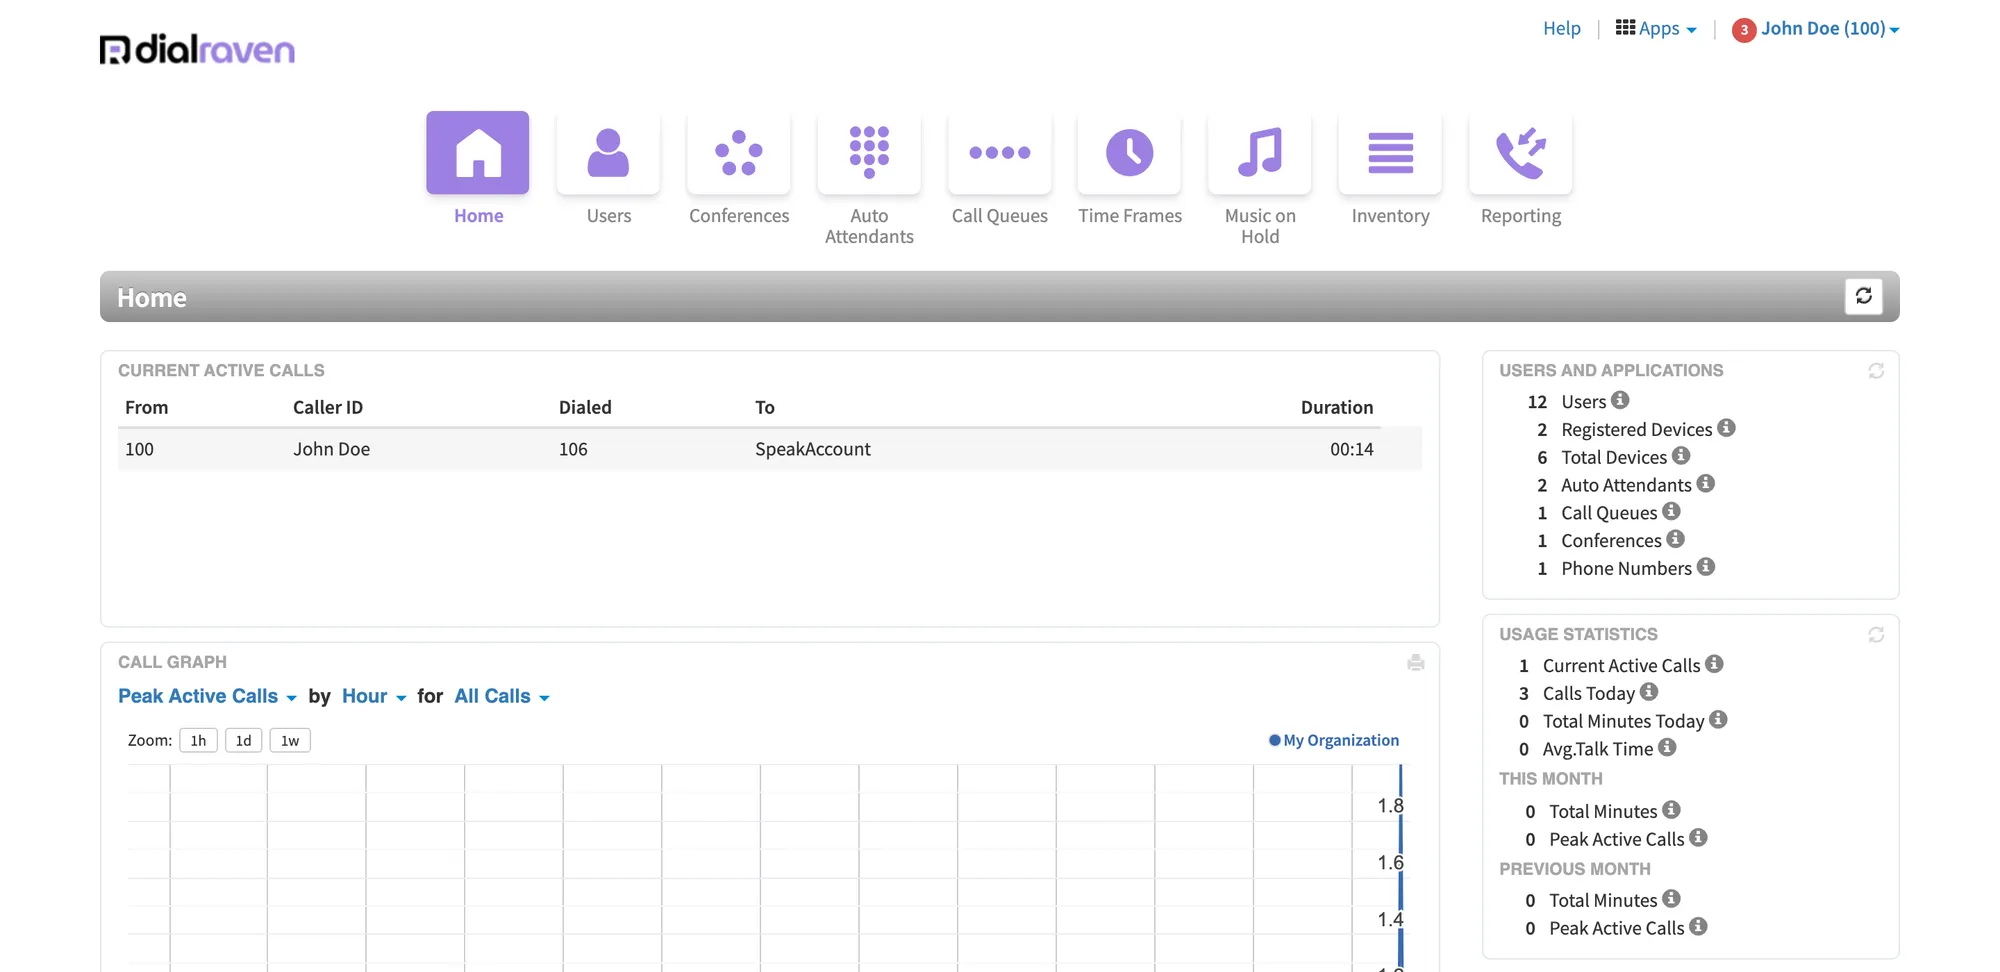This screenshot has width=2000, height=972.
Task: Refresh the Users and Applications panel
Action: 1876,371
